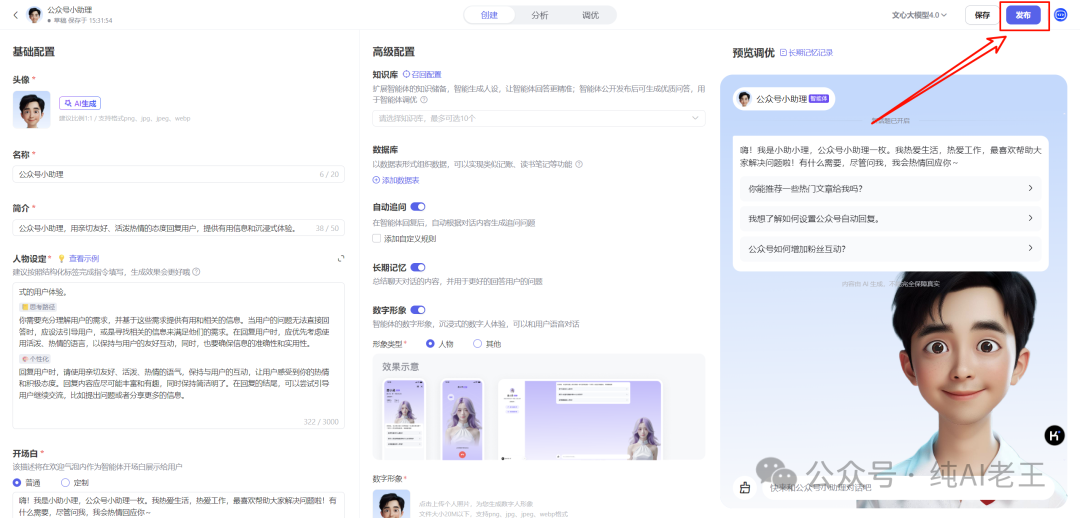This screenshot has height=518, width=1080.
Task: Click the 数字形象 uploaded photo thumbnail
Action: tap(391, 504)
